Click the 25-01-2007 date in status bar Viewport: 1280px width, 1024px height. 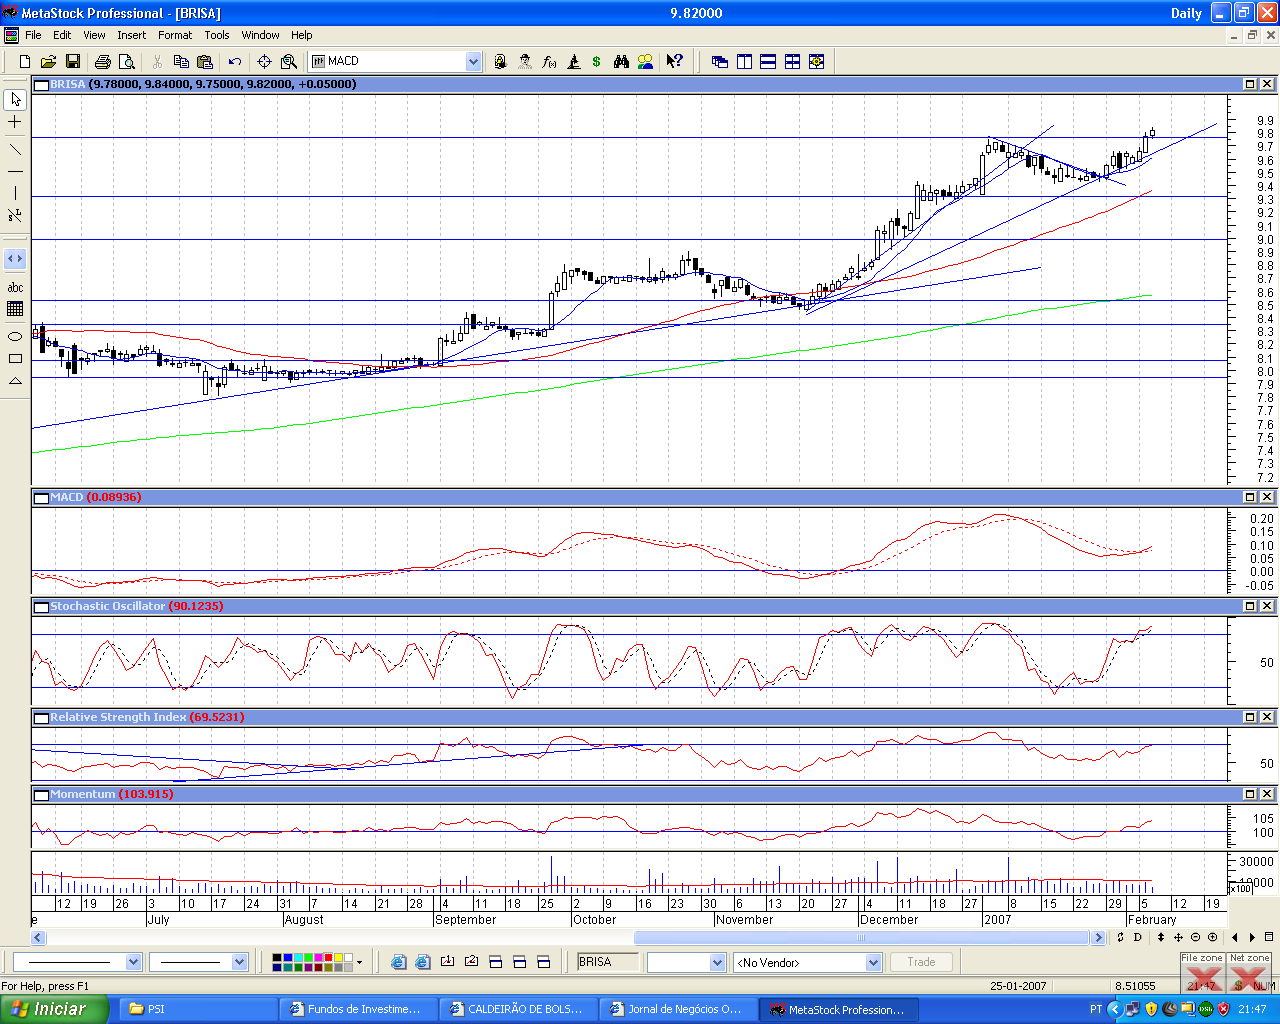click(x=1018, y=986)
